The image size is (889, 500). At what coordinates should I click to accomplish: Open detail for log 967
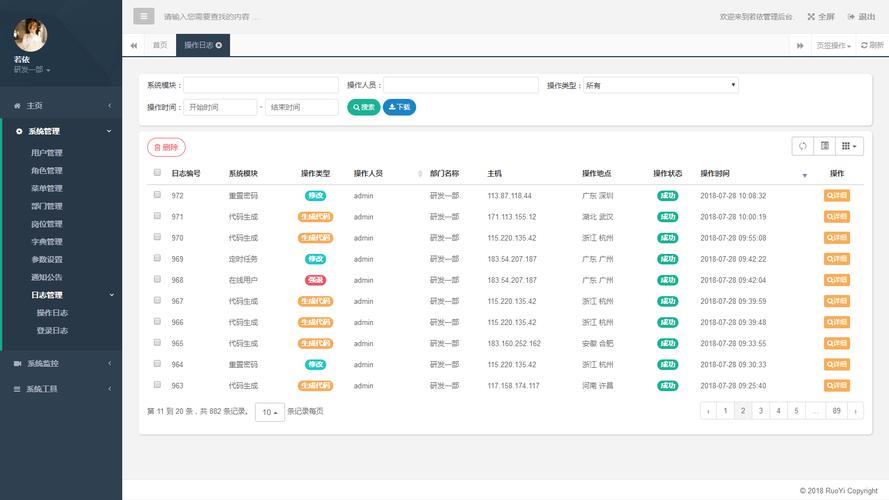point(836,301)
